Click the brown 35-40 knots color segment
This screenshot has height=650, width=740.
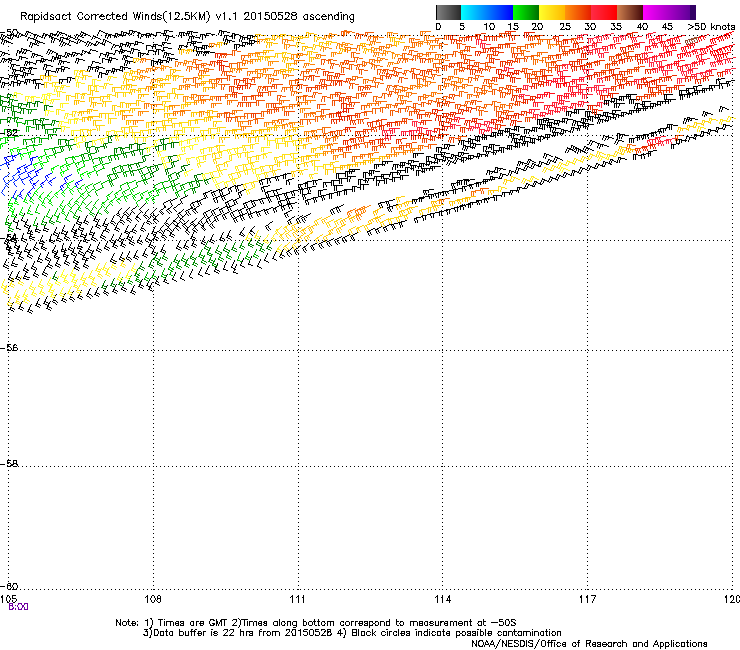[x=630, y=12]
